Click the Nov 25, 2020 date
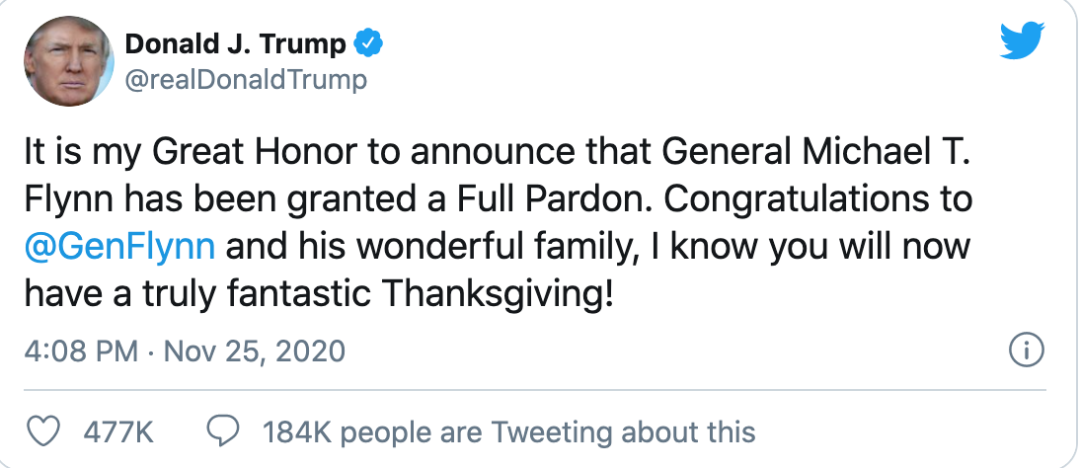 point(254,352)
